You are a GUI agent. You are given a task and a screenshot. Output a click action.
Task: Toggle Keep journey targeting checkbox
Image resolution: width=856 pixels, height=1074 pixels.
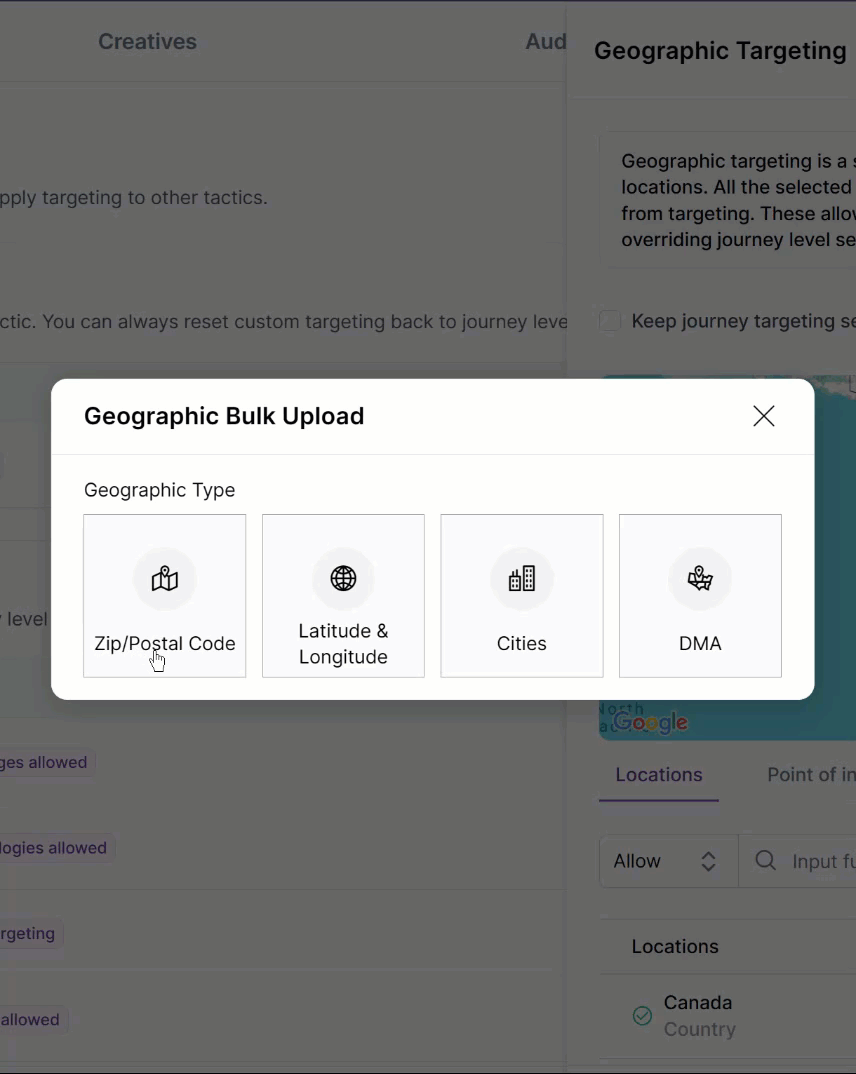610,321
